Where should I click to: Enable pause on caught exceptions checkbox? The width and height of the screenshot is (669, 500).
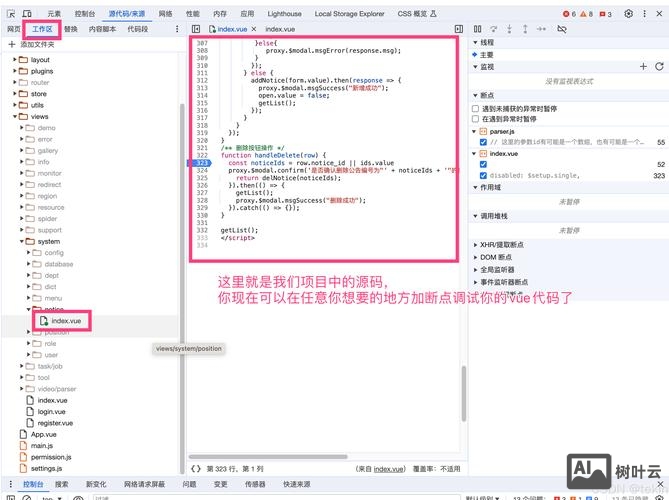click(476, 118)
